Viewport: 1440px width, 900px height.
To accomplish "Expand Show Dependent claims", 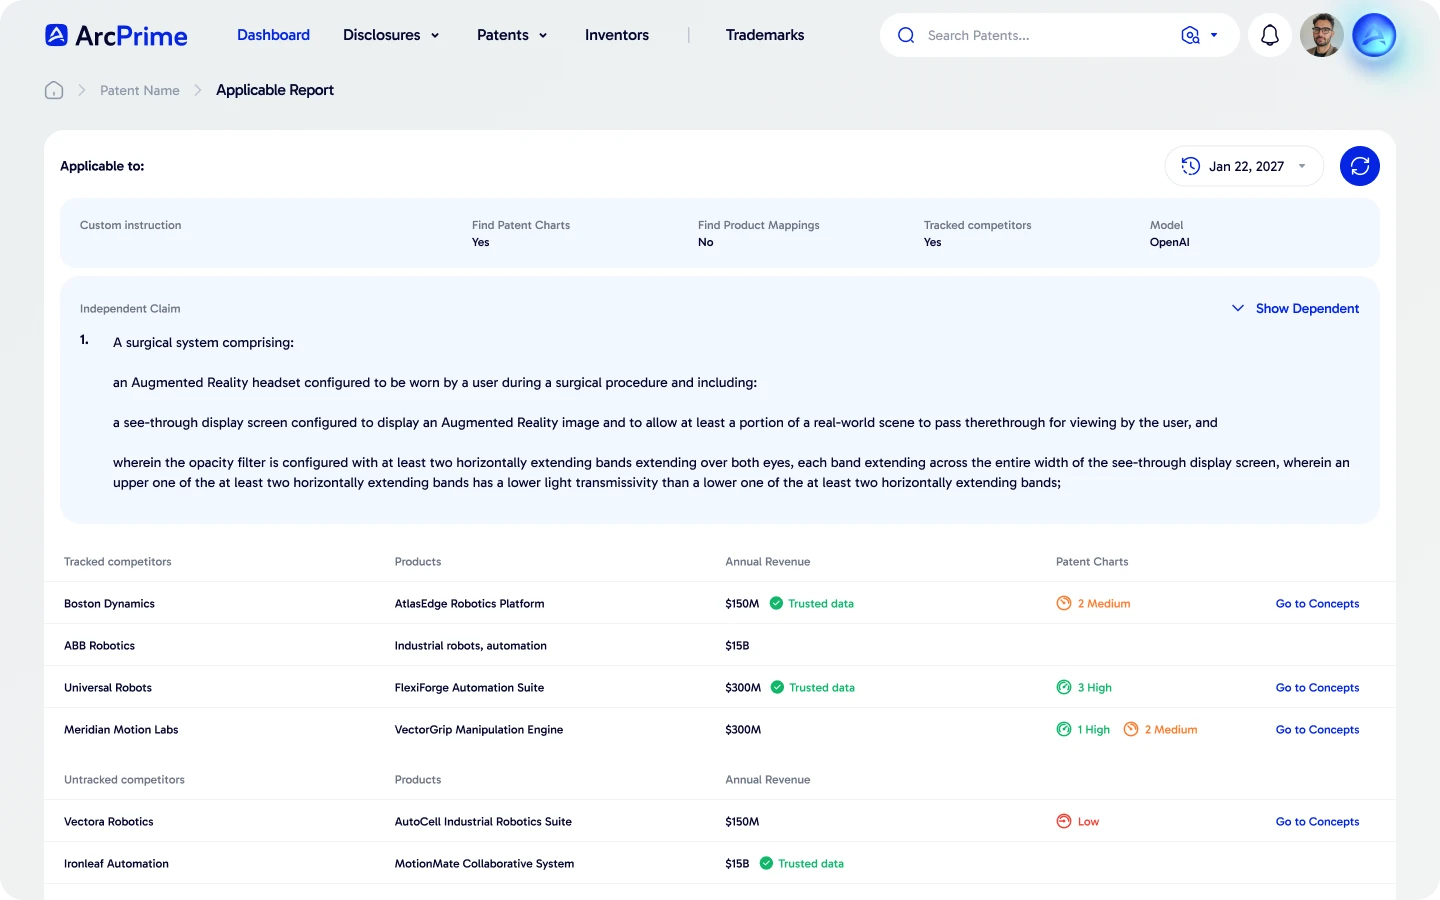I will (1295, 308).
